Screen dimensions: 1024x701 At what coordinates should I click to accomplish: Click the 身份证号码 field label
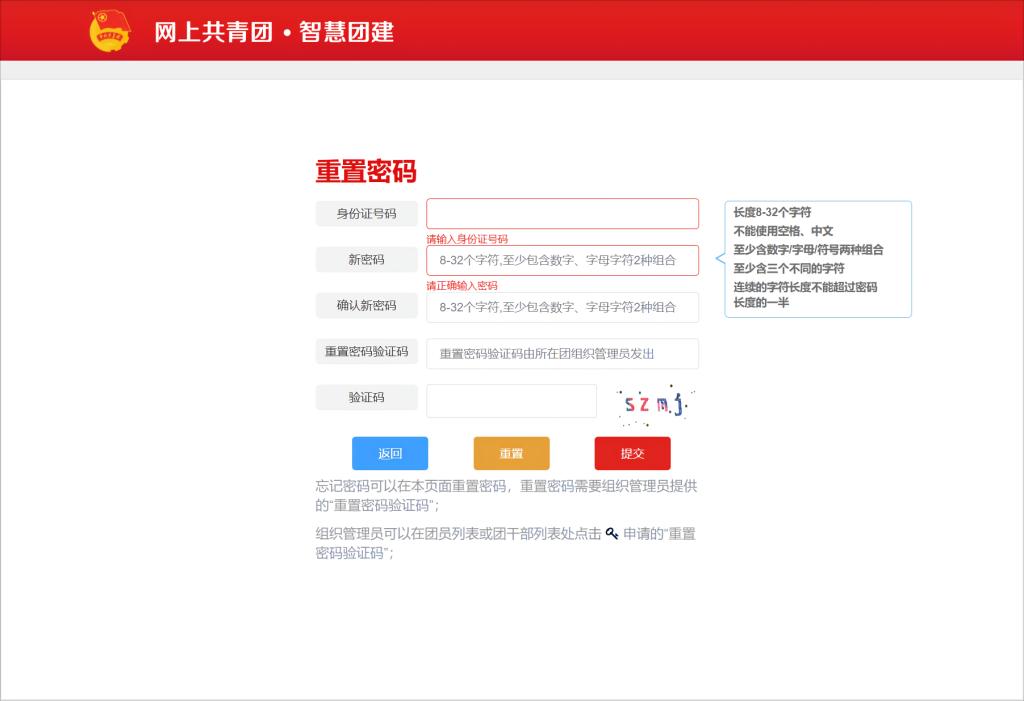click(x=366, y=214)
